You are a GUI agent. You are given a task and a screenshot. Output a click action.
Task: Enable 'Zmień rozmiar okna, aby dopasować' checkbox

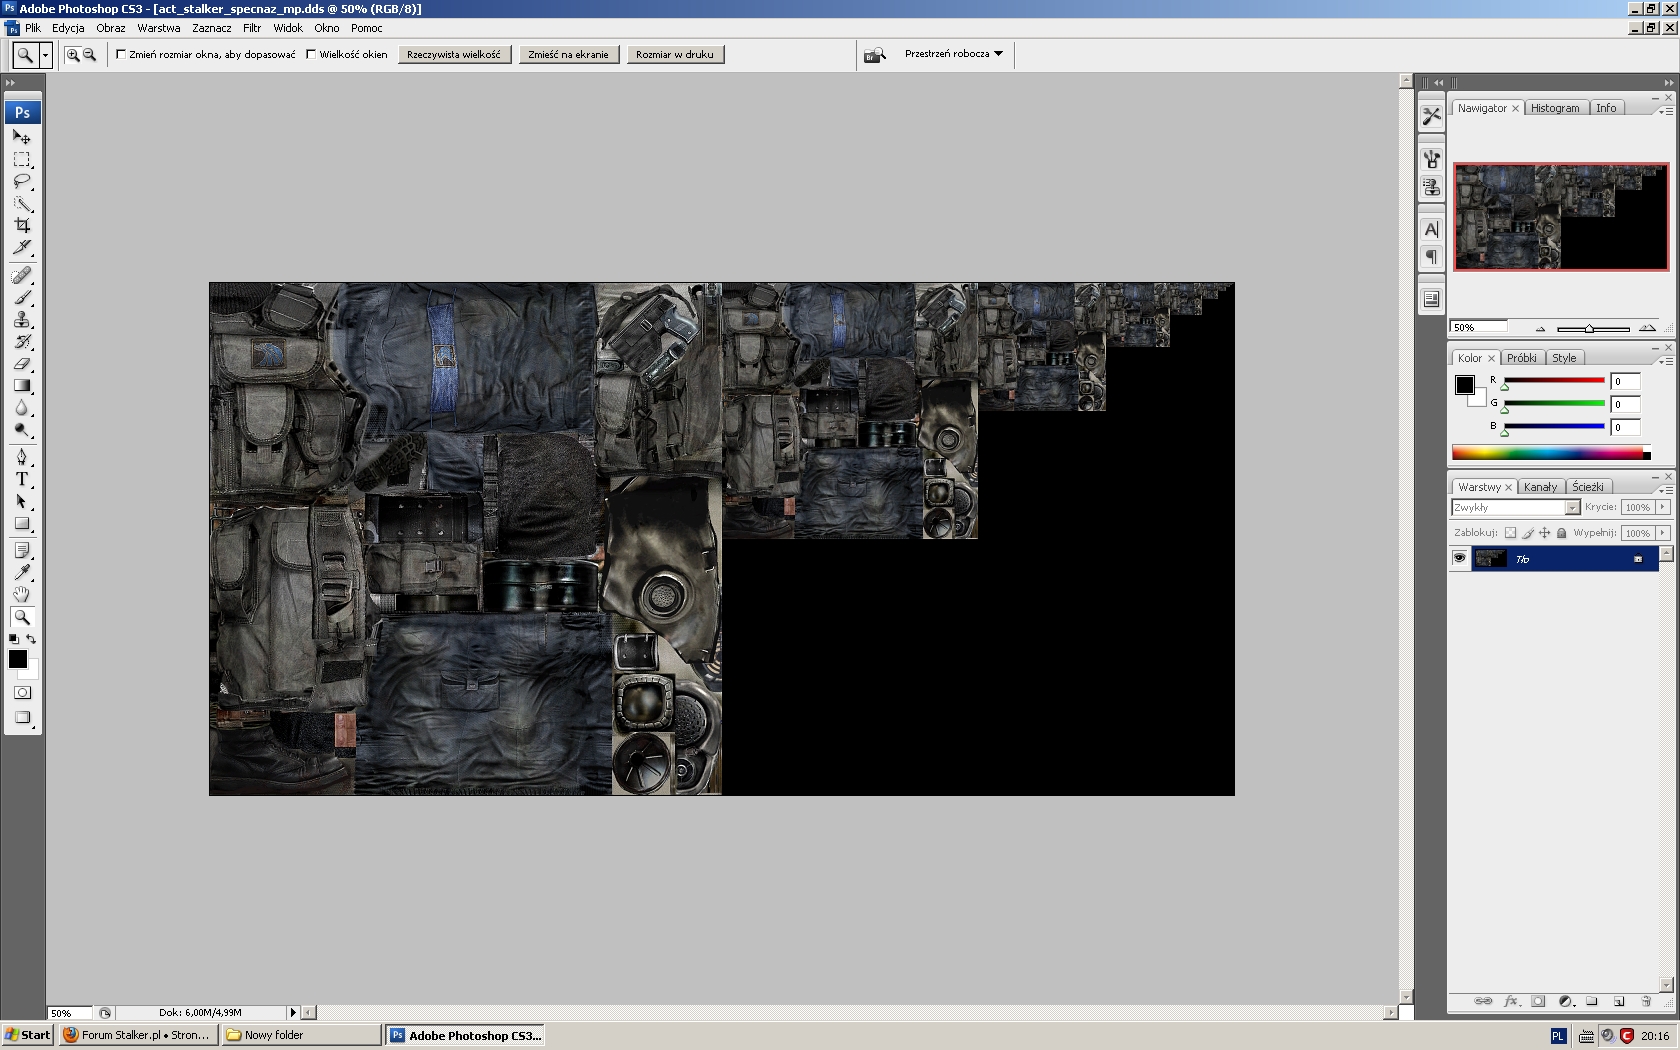click(x=121, y=55)
